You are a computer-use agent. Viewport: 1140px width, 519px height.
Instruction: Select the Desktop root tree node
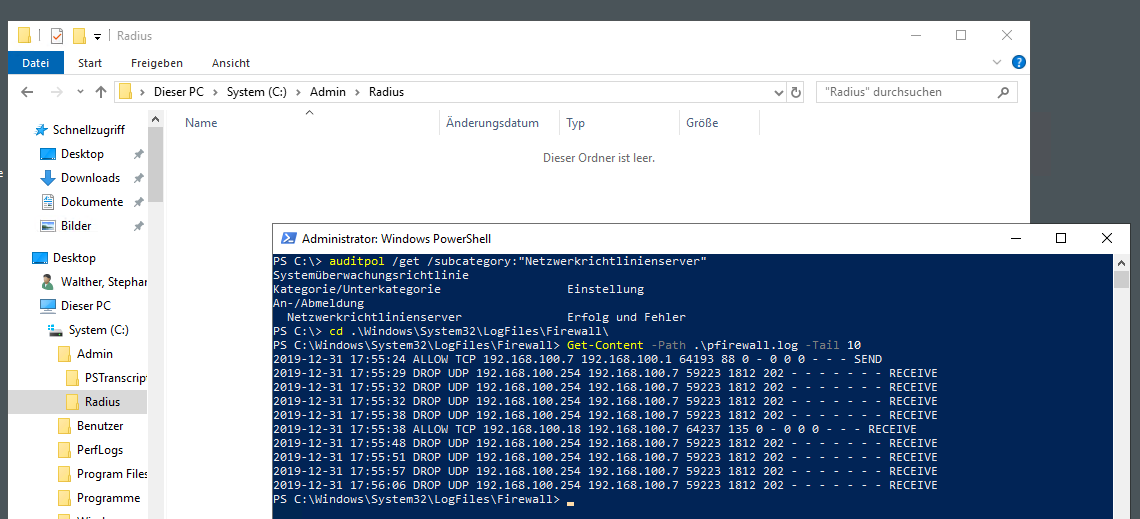pyautogui.click(x=74, y=258)
